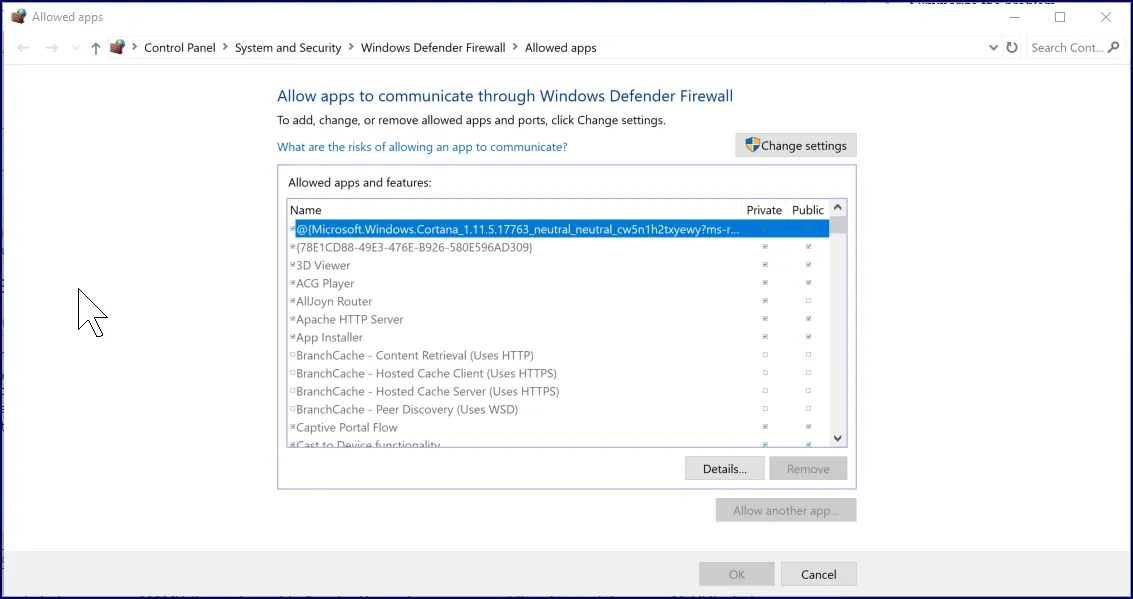Click the list scrollbar up arrow

[837, 207]
